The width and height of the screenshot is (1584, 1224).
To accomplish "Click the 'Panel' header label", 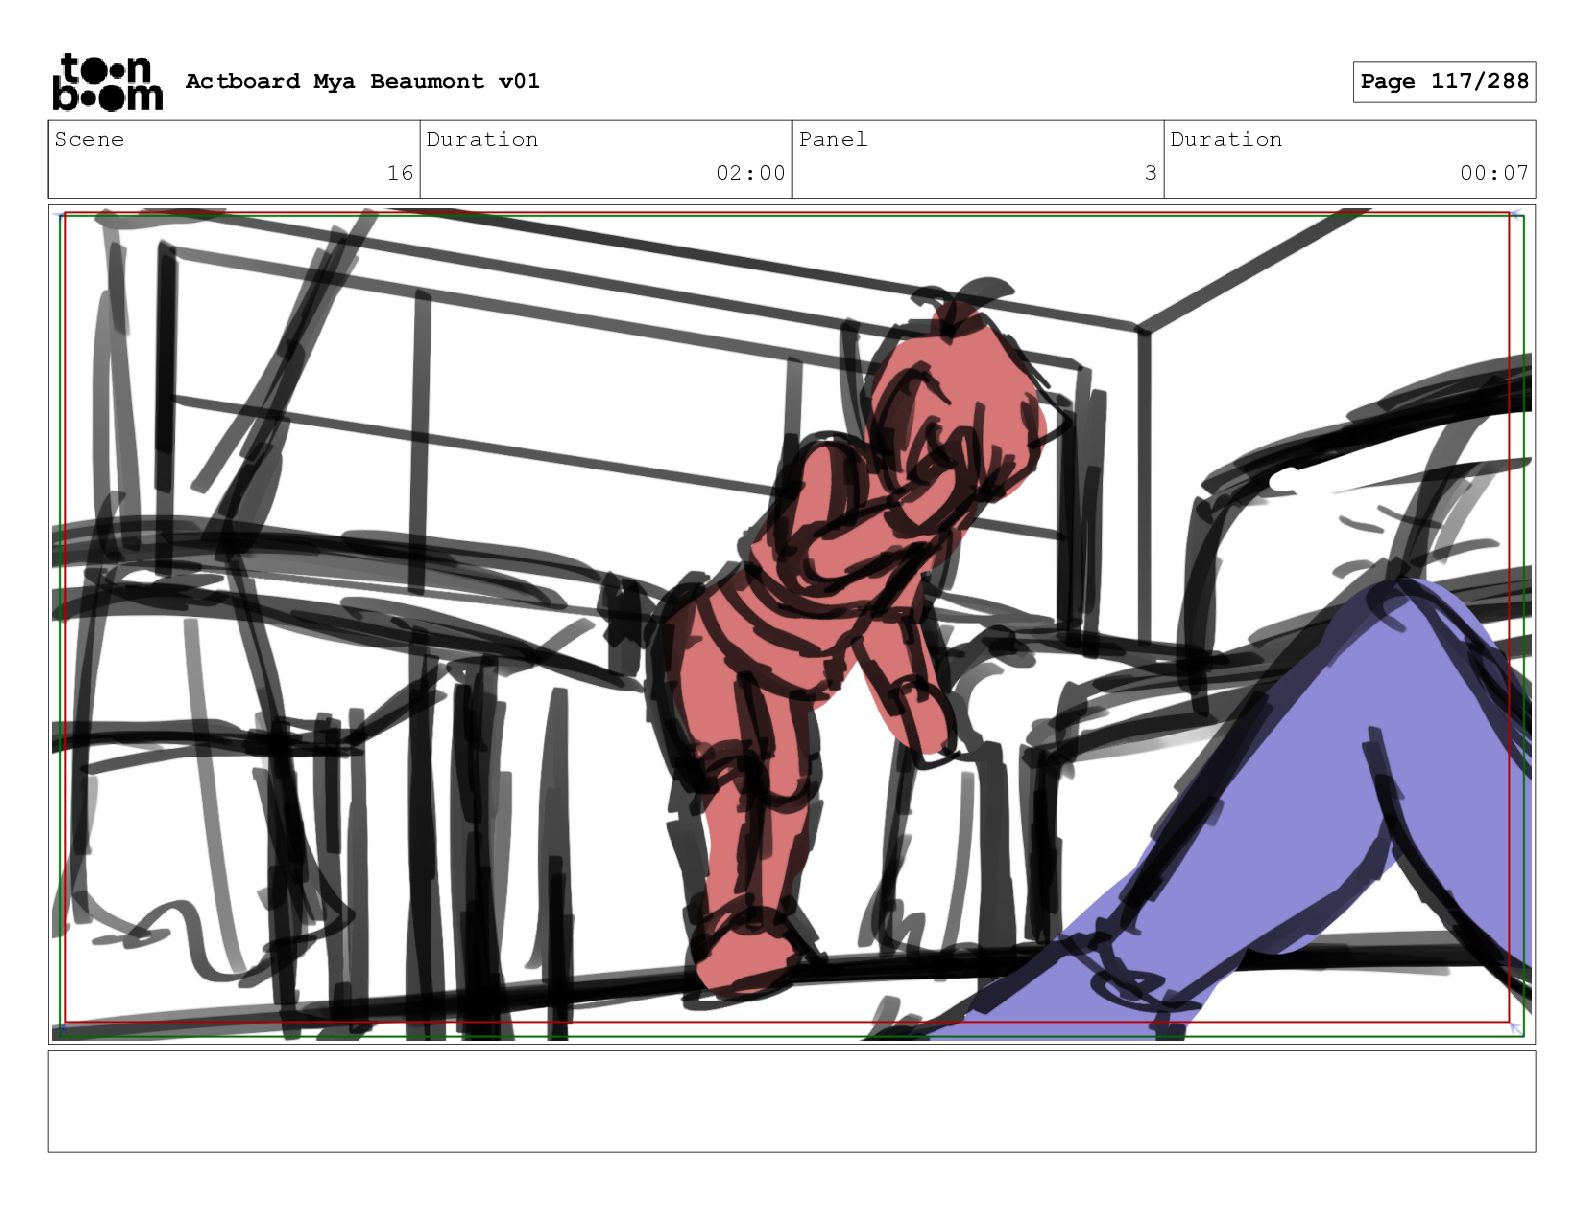I will 833,140.
